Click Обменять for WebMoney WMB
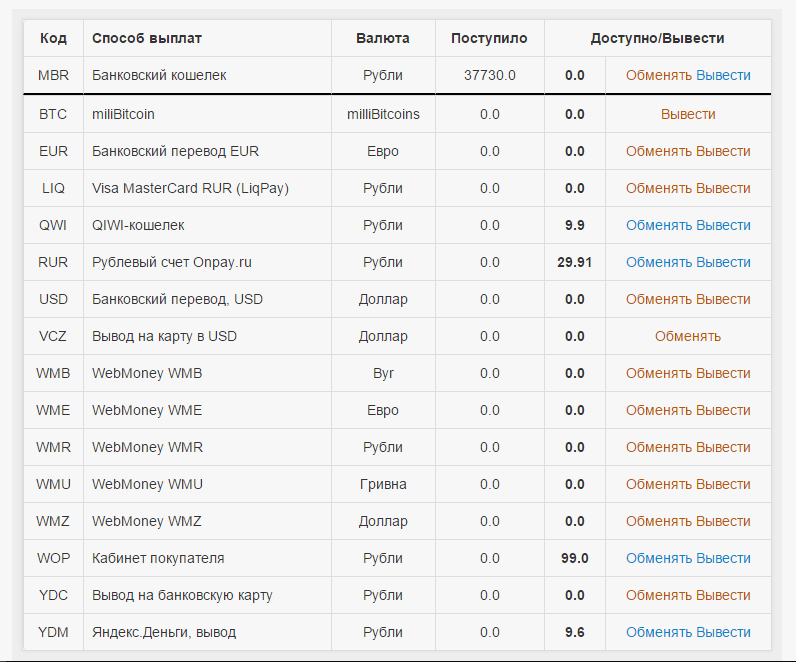The image size is (796, 662). point(659,373)
